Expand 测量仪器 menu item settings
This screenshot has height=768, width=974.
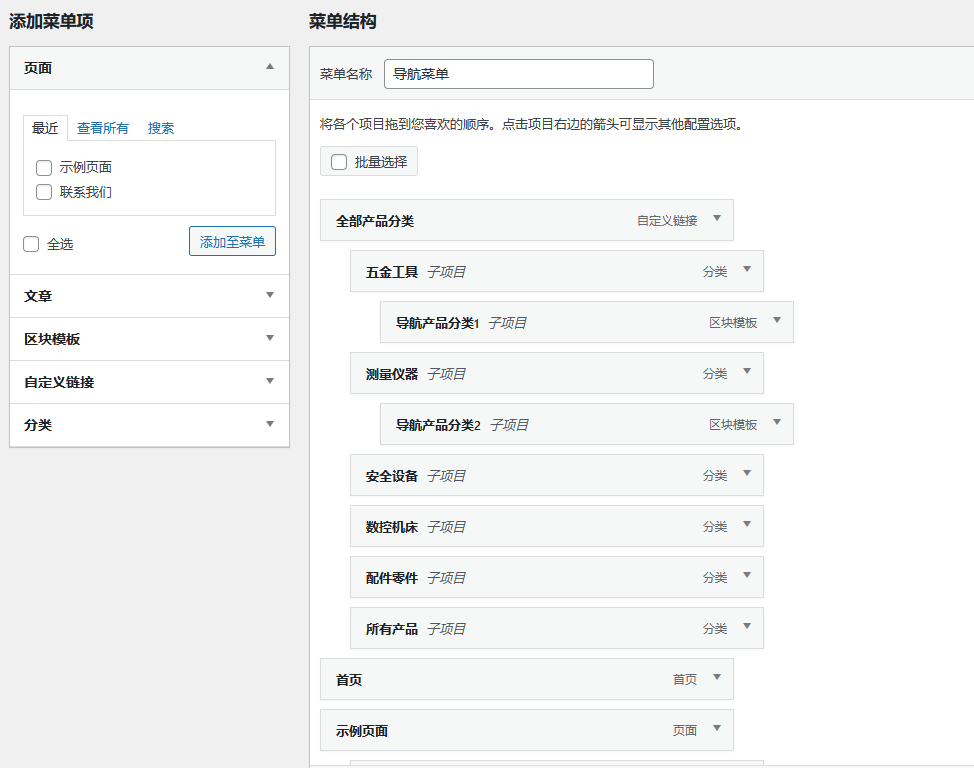tap(747, 373)
